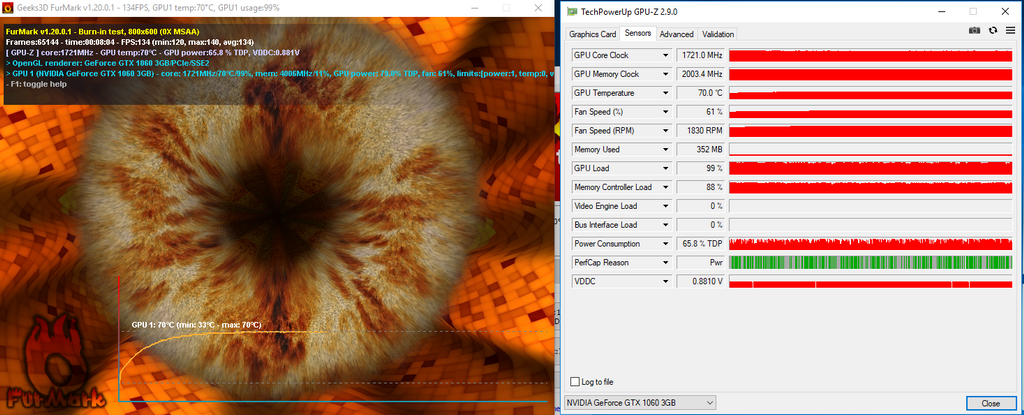Click the FurMark title bar app icon
Viewport: 1024px width, 415px height.
click(x=8, y=8)
